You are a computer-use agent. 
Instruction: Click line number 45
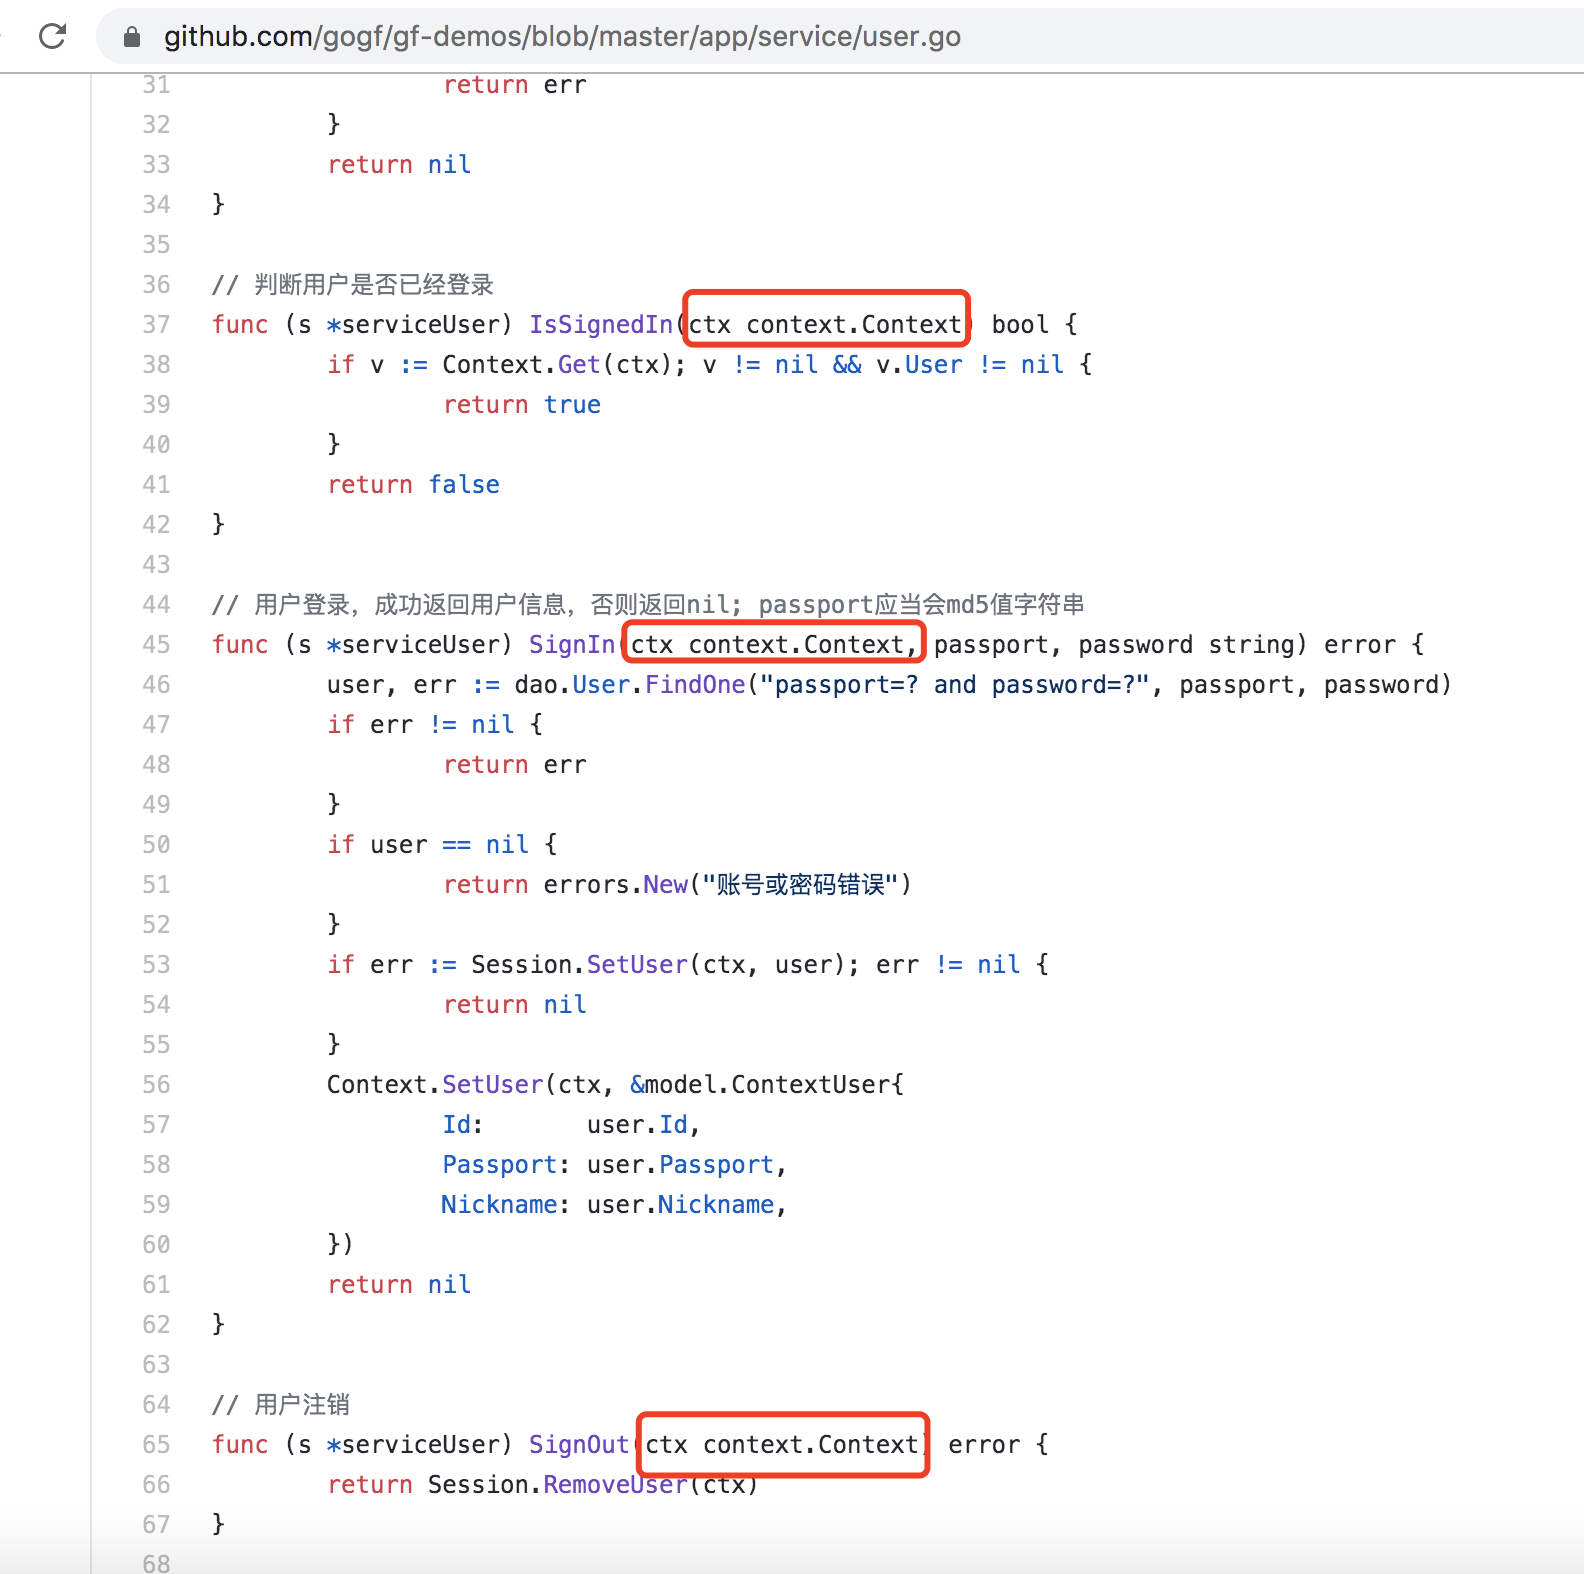[156, 644]
